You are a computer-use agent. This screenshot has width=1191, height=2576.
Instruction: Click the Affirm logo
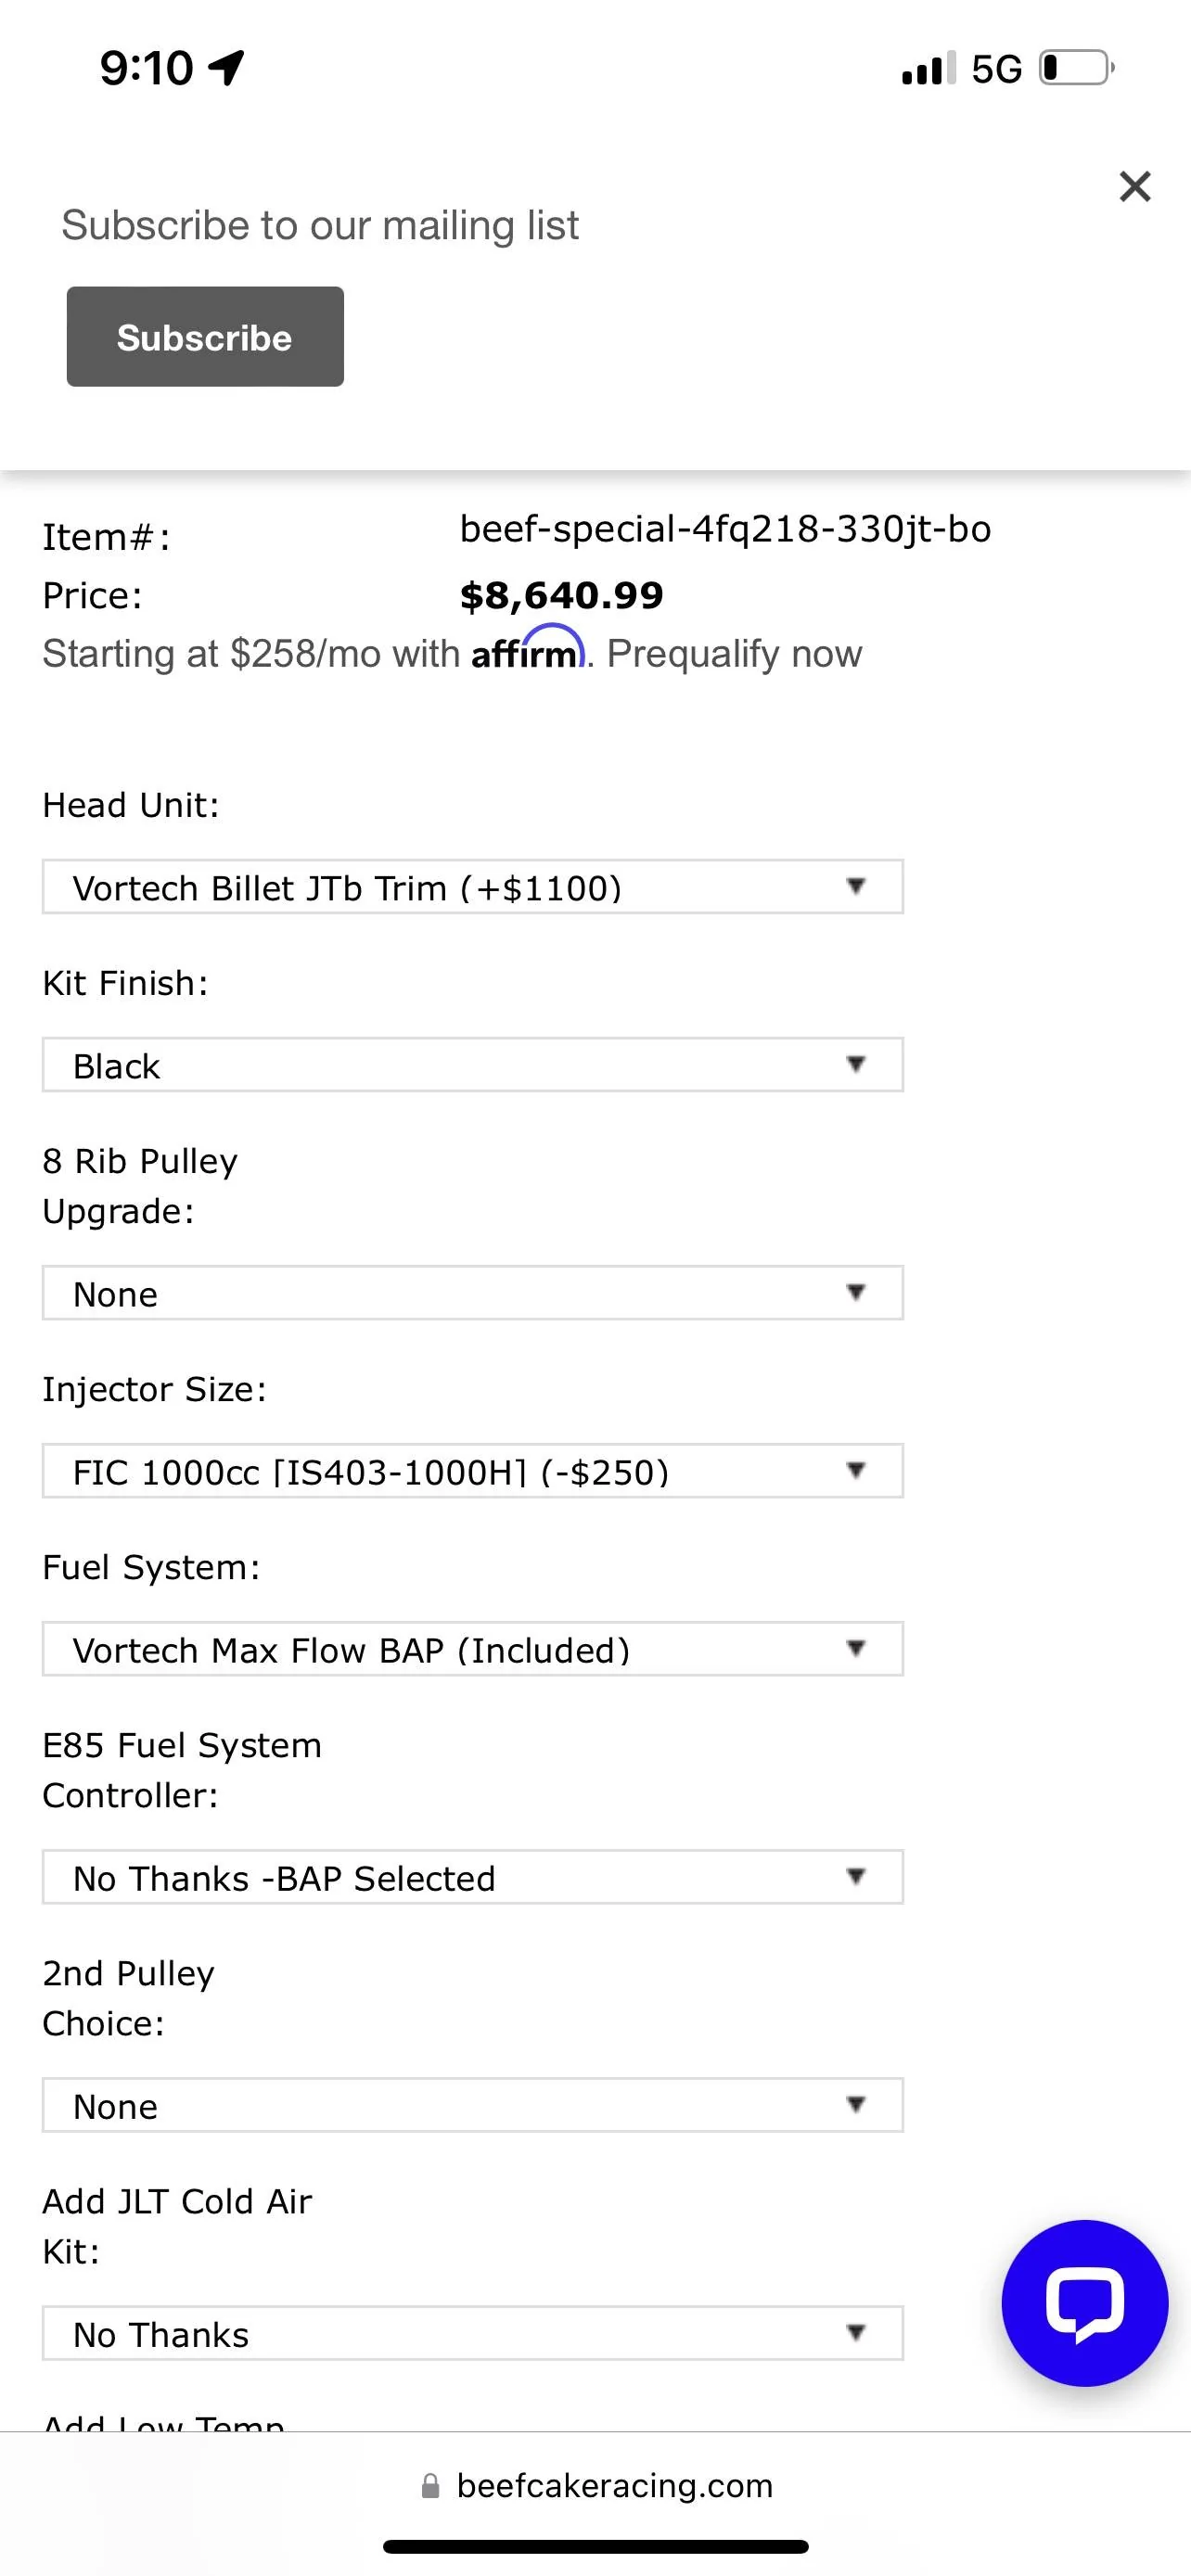[528, 648]
